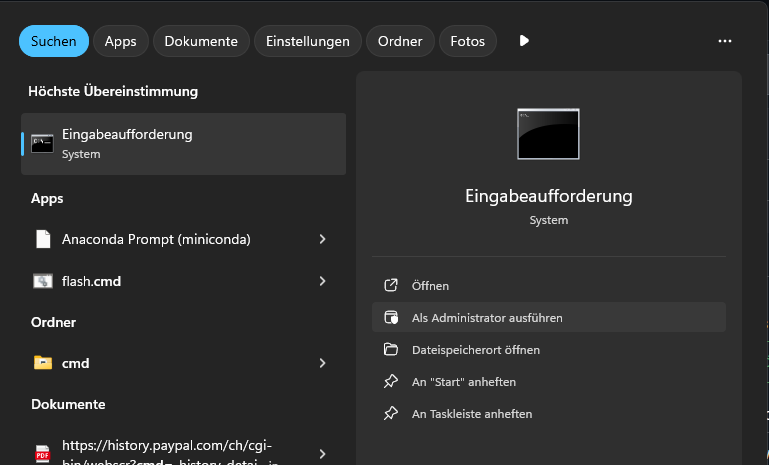Click the Anaconda Prompt file icon
Screen dimensions: 769x465
pyautogui.click(x=43, y=239)
